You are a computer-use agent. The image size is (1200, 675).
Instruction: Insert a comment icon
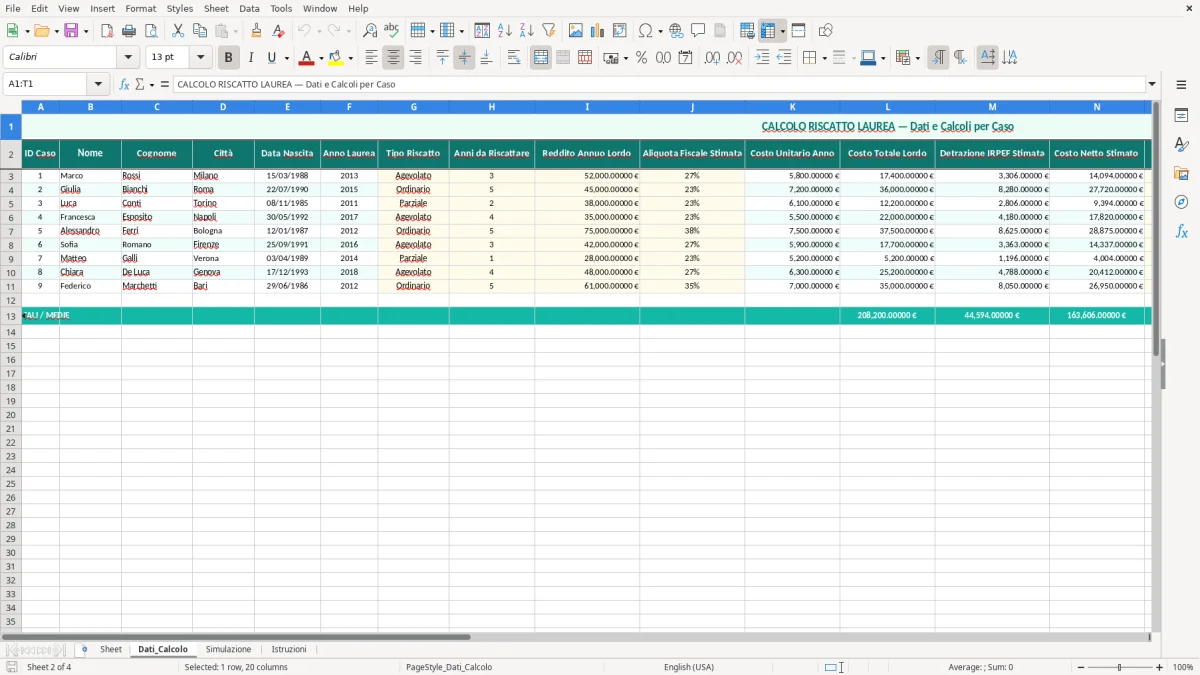pos(698,31)
